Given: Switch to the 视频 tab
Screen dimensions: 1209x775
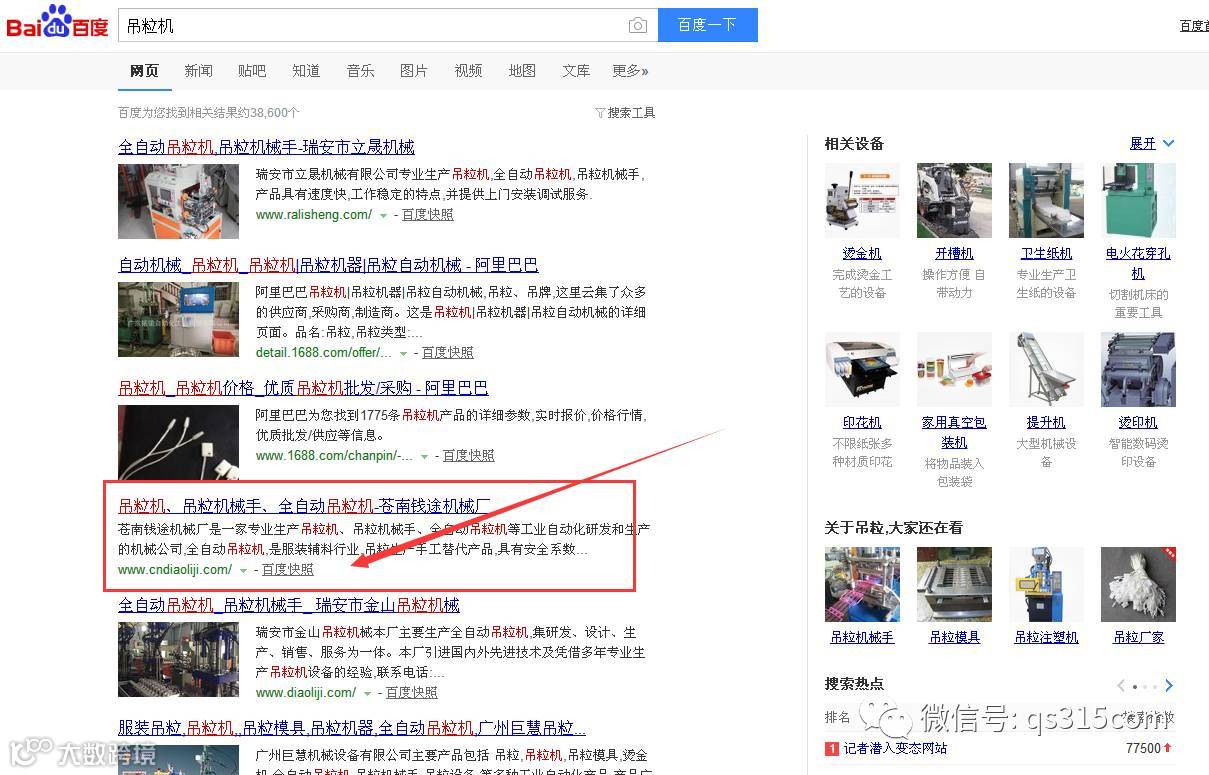Looking at the screenshot, I should pos(468,71).
